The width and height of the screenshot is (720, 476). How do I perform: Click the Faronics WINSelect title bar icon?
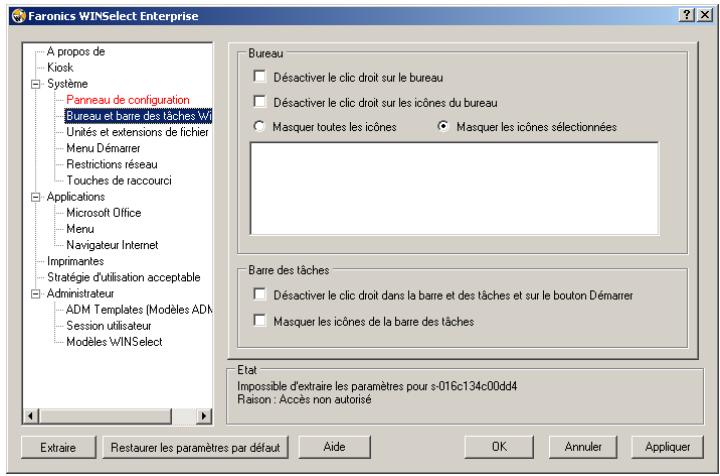(19, 16)
